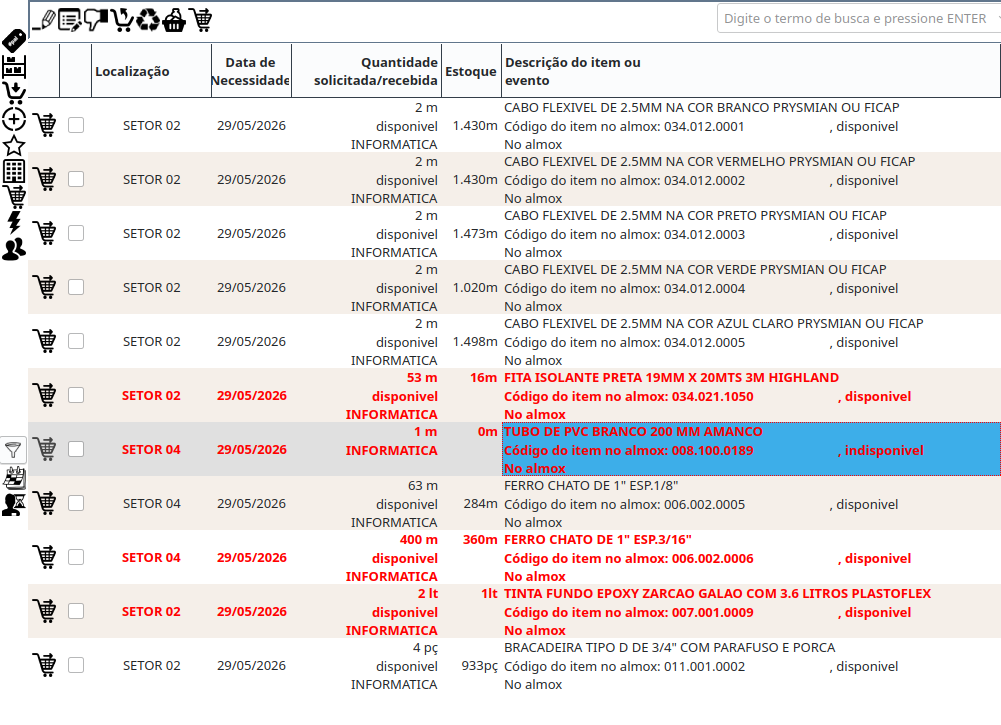Tick the checkbox for CABO FLEXIVEL BRANCO row
This screenshot has height=725, width=1001.
pos(76,125)
